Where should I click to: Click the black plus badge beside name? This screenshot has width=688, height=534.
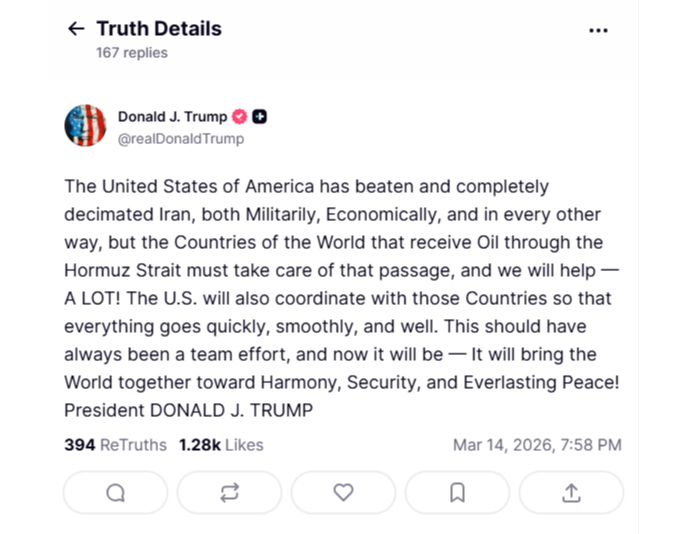coord(259,116)
